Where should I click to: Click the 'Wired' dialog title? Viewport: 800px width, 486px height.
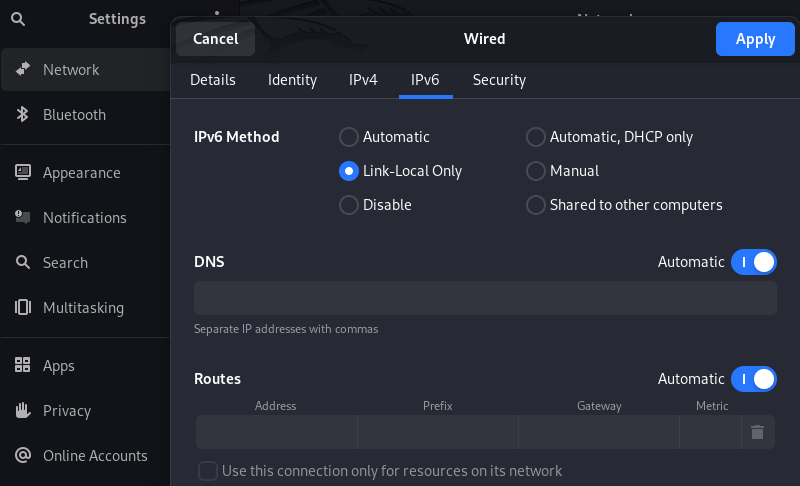(484, 39)
